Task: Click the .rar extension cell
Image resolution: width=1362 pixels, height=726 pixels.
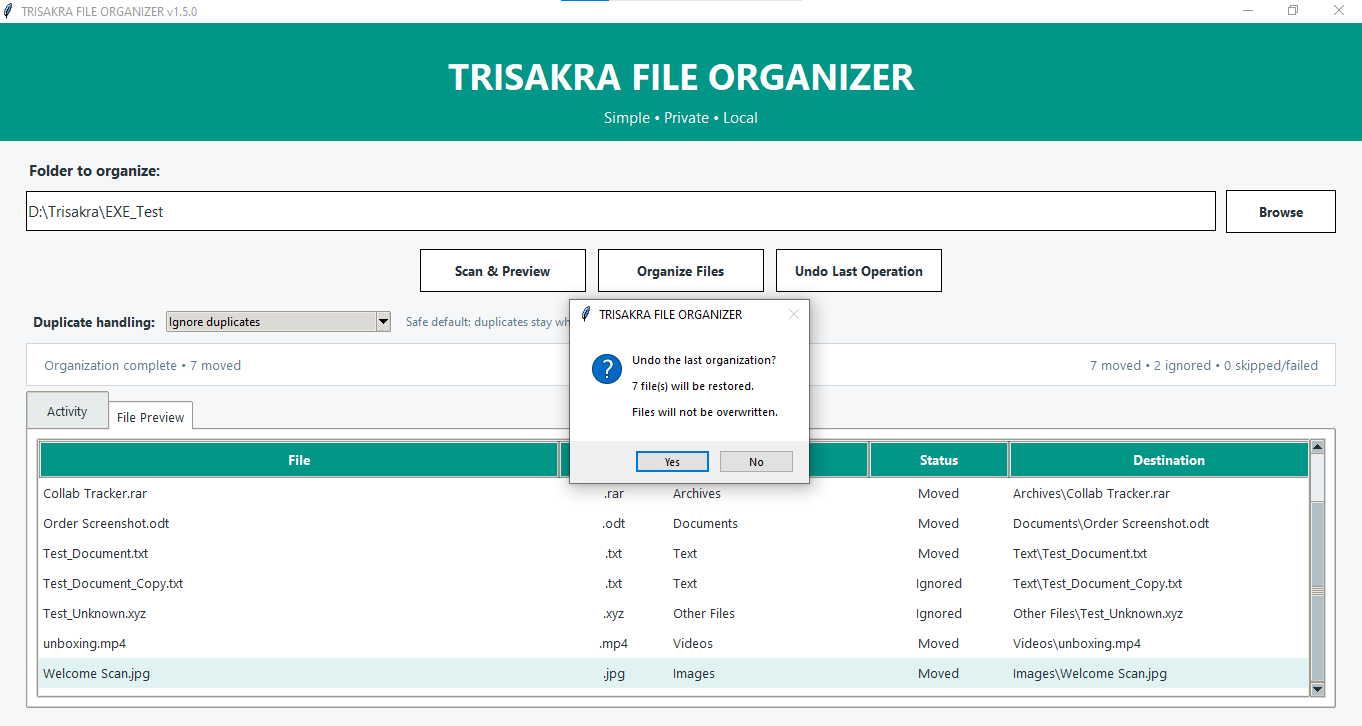Action: click(x=614, y=493)
